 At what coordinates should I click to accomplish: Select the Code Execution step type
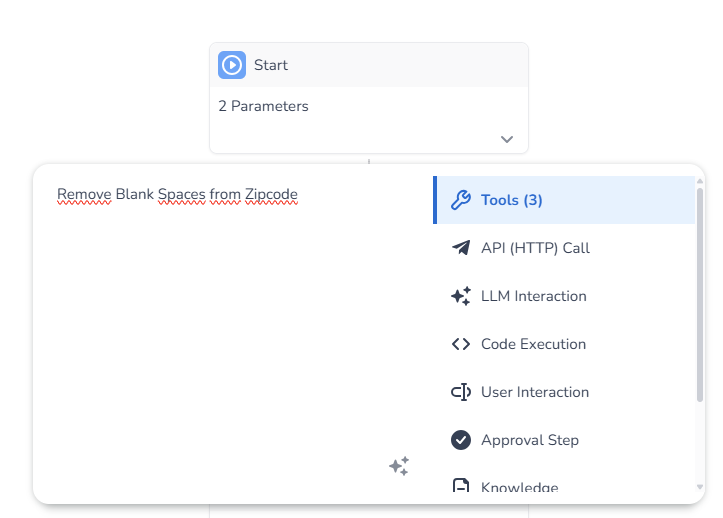[x=533, y=344]
